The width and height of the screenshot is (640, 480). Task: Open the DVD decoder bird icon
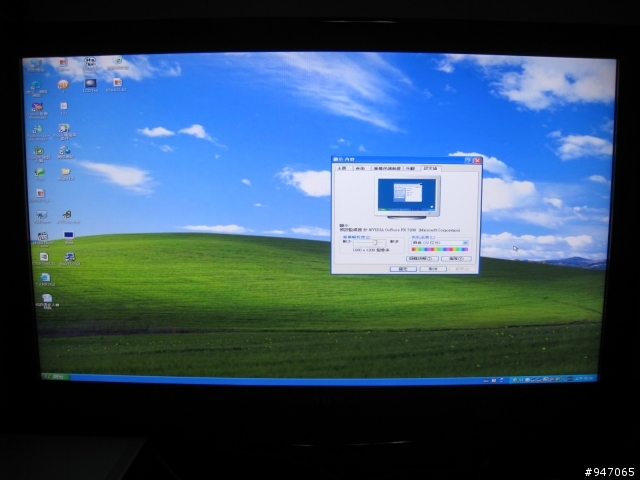pyautogui.click(x=68, y=217)
